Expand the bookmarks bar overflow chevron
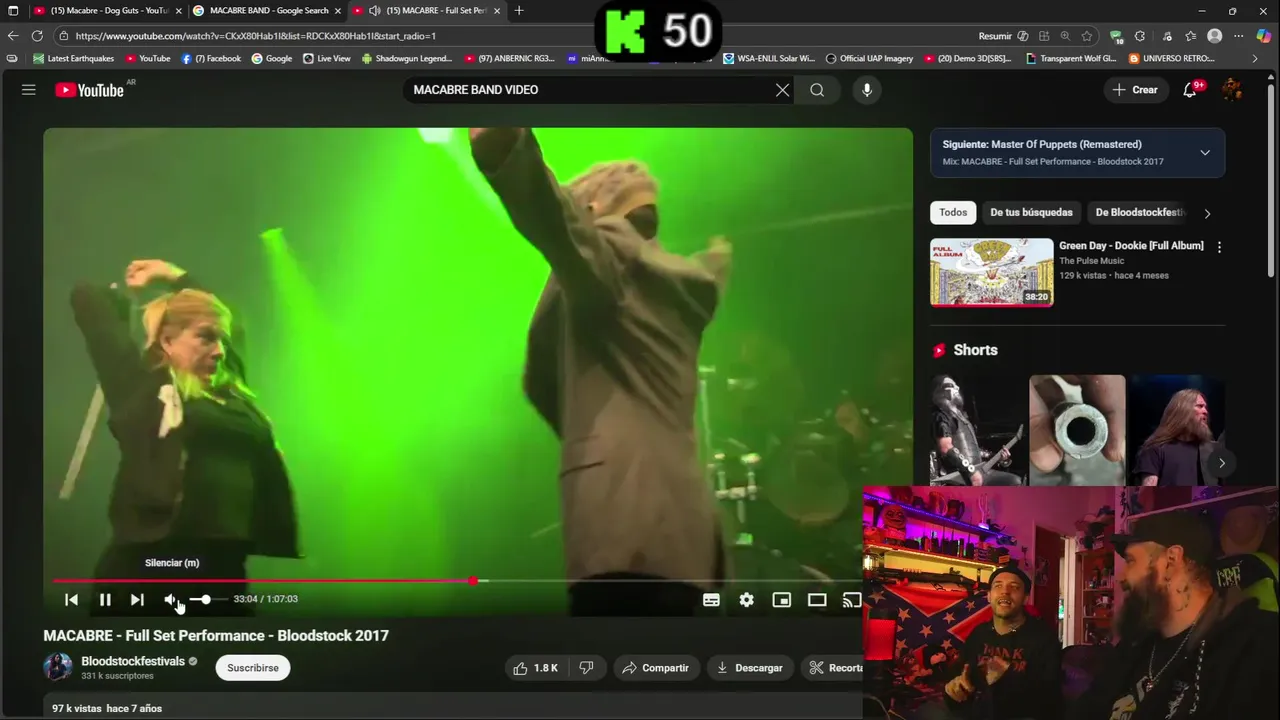 pyautogui.click(x=1255, y=59)
